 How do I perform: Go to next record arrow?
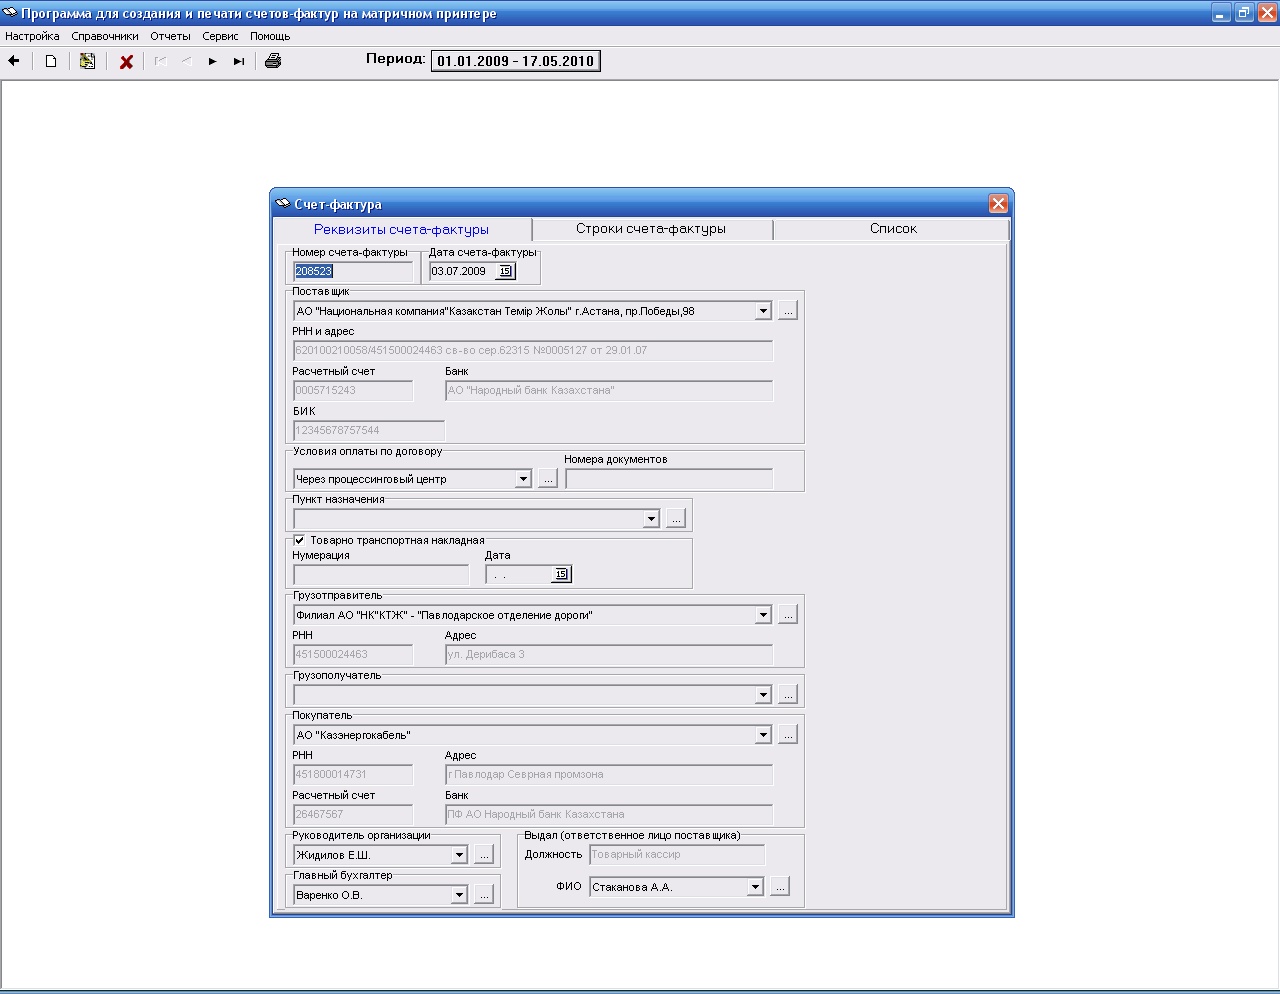tap(212, 61)
